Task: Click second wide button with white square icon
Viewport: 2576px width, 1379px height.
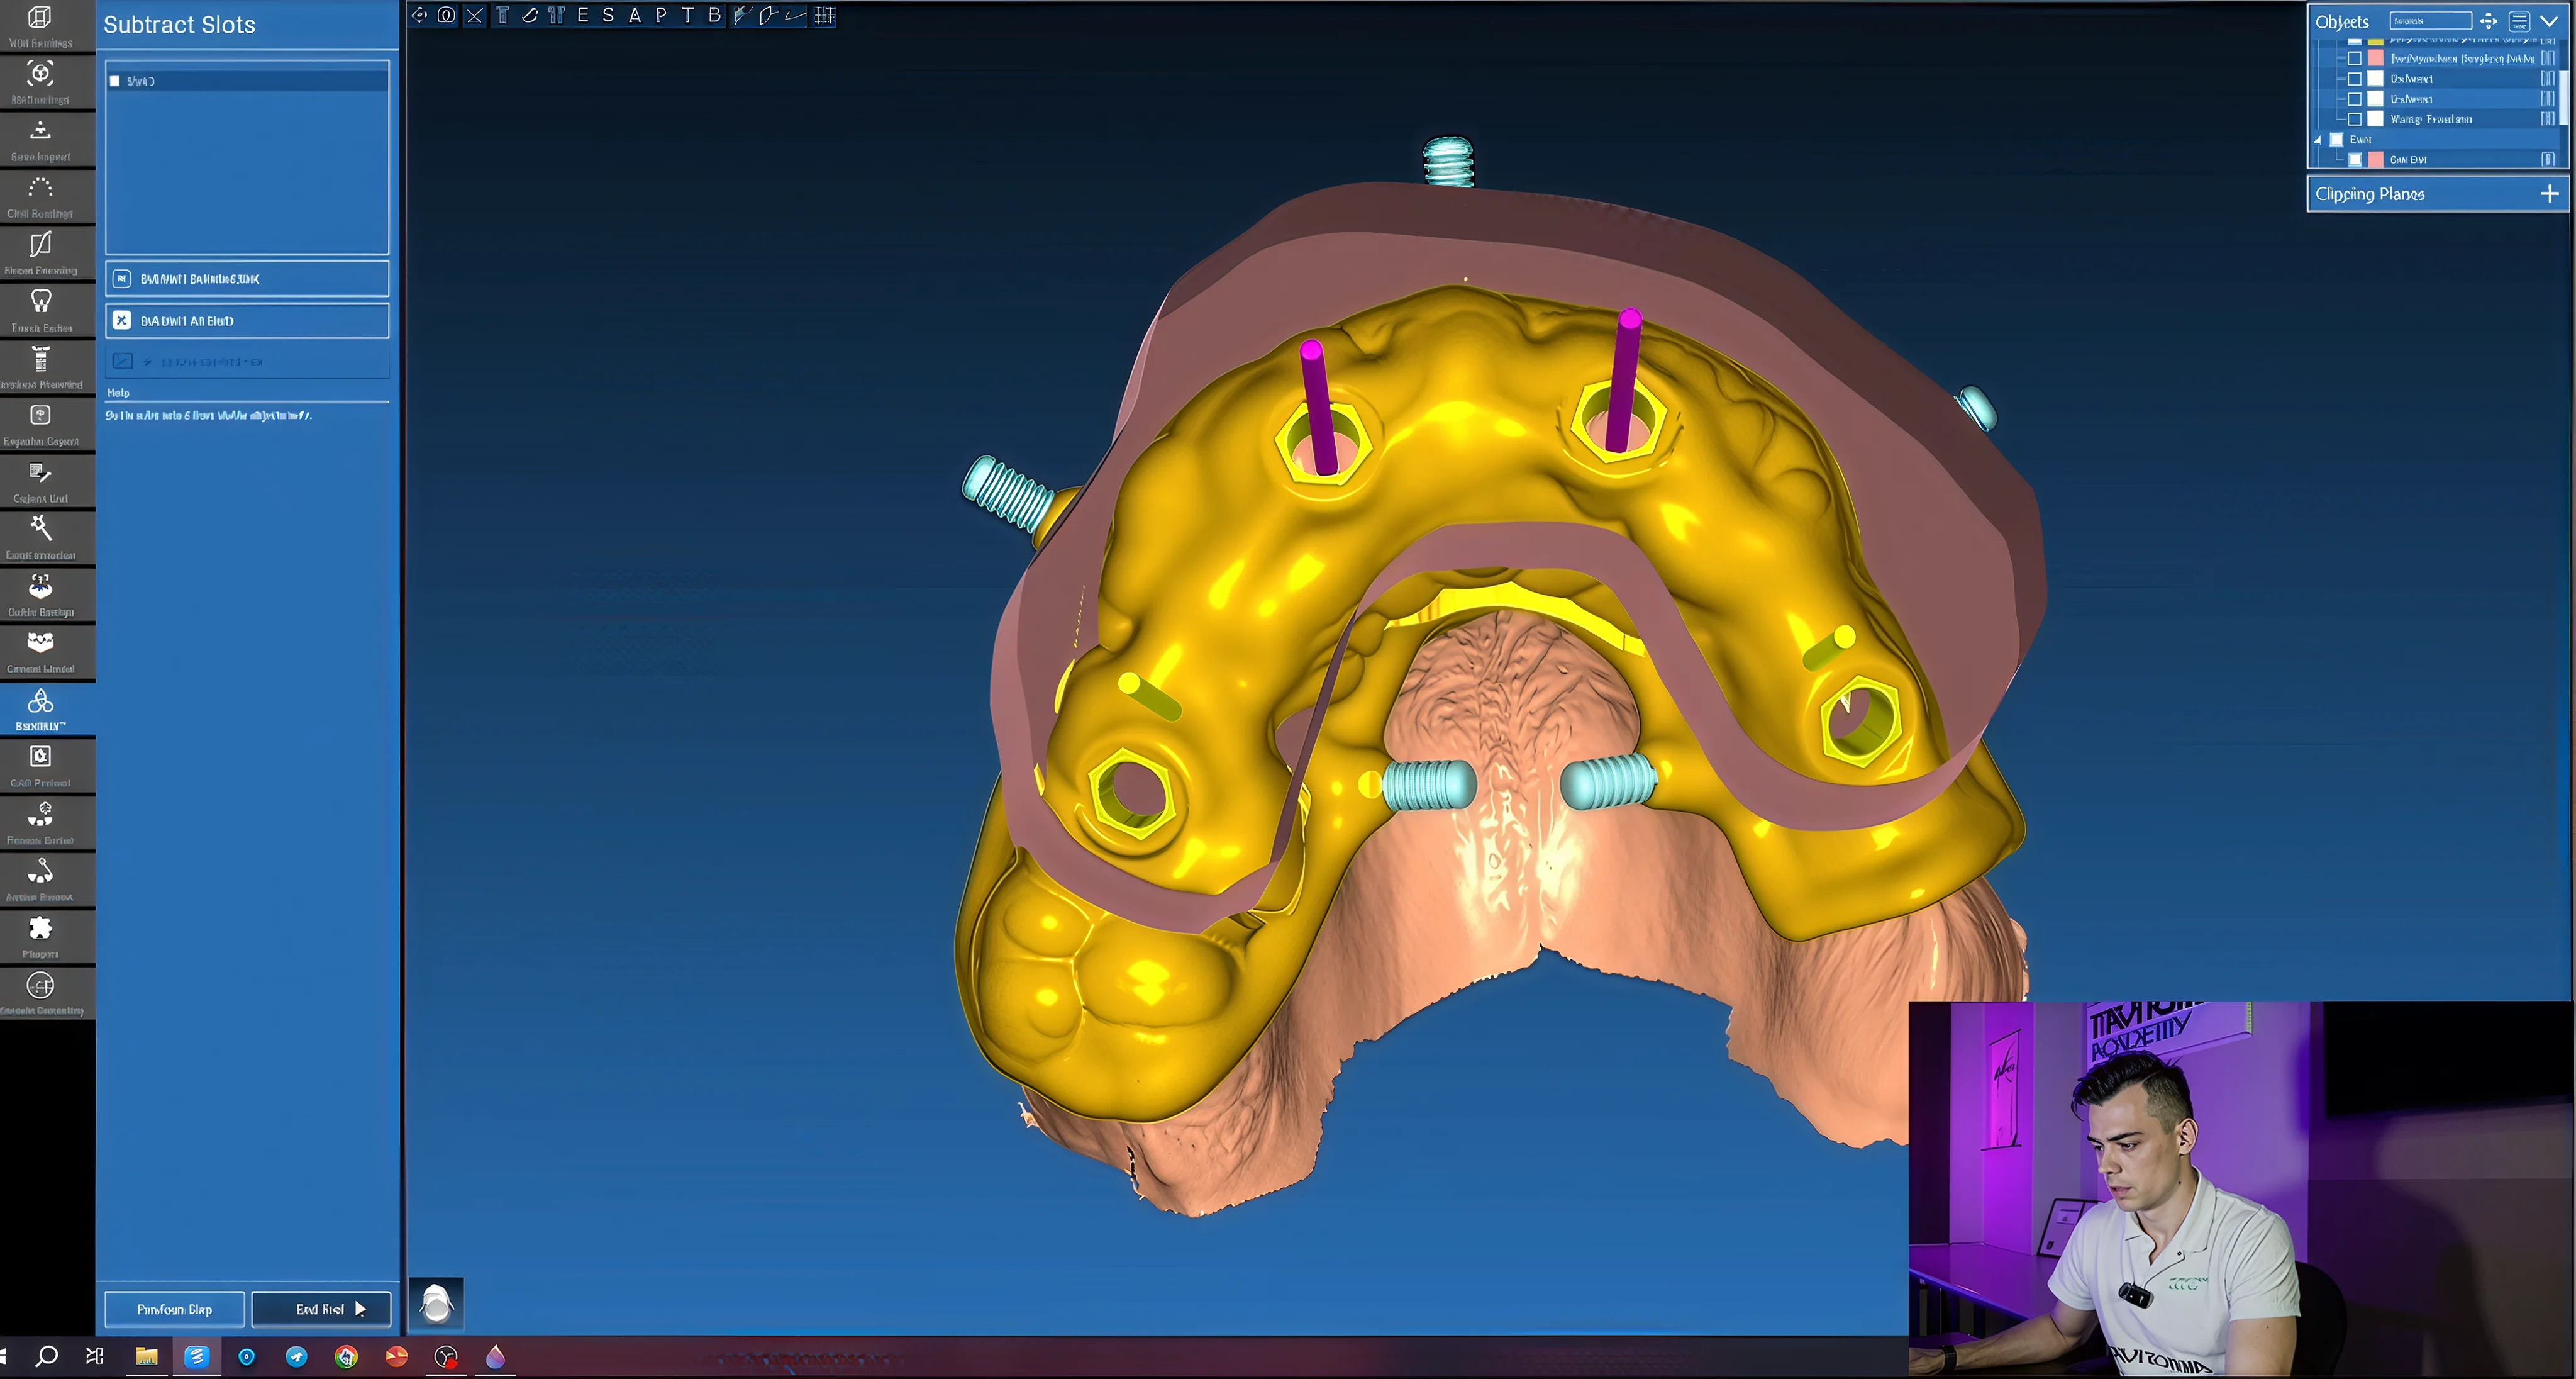Action: [247, 320]
